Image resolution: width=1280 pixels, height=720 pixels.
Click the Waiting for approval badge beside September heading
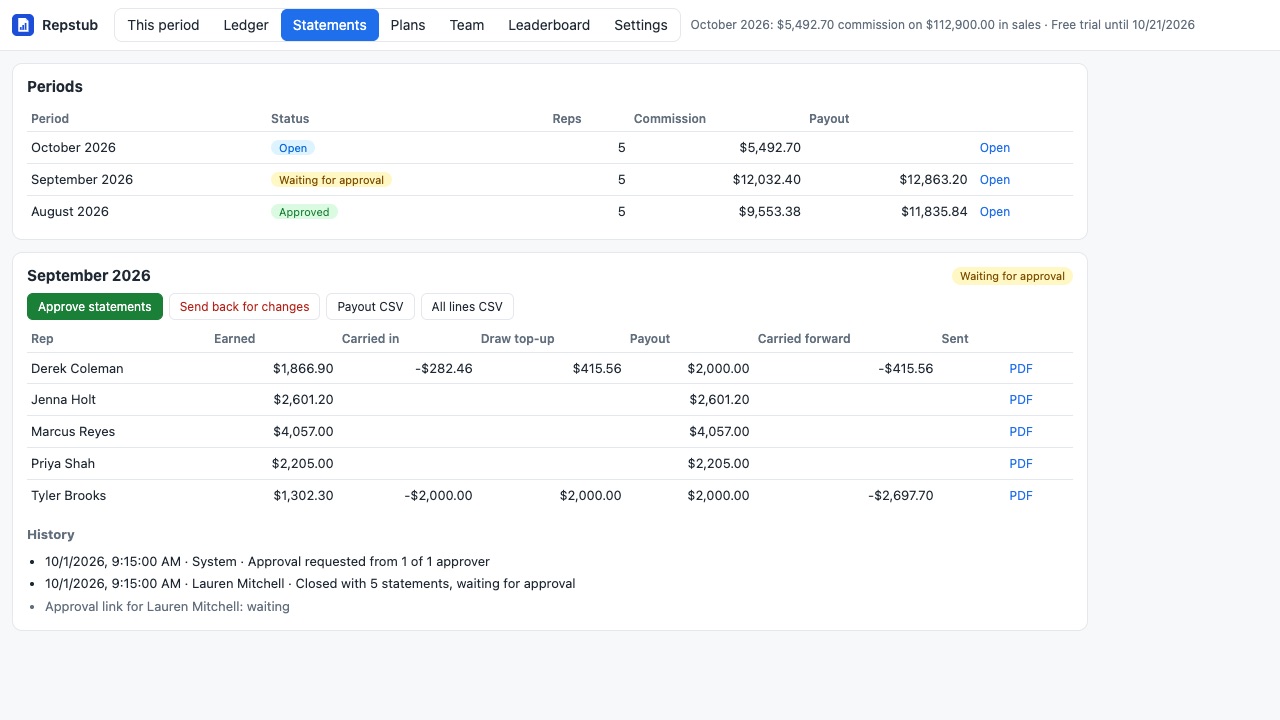coord(1012,276)
